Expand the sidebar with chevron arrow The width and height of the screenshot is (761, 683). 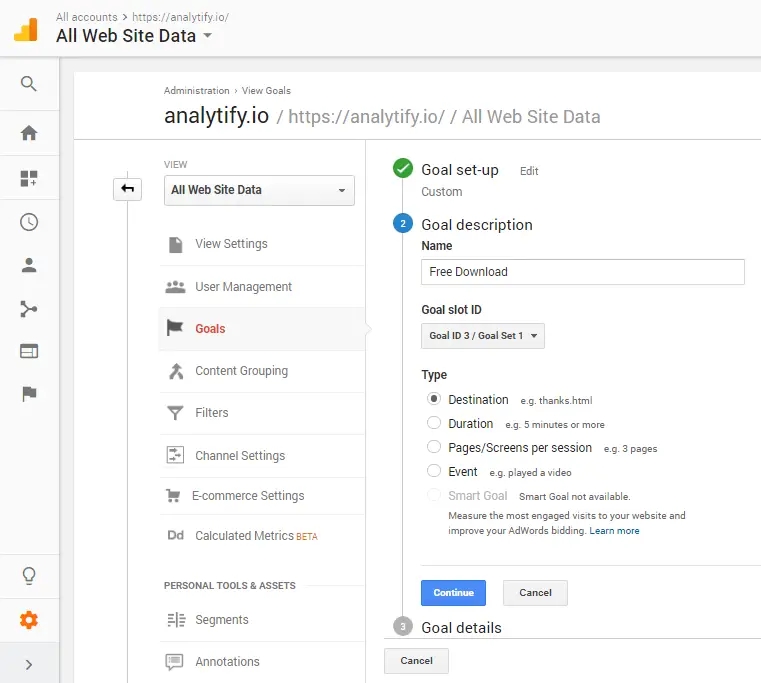29,664
